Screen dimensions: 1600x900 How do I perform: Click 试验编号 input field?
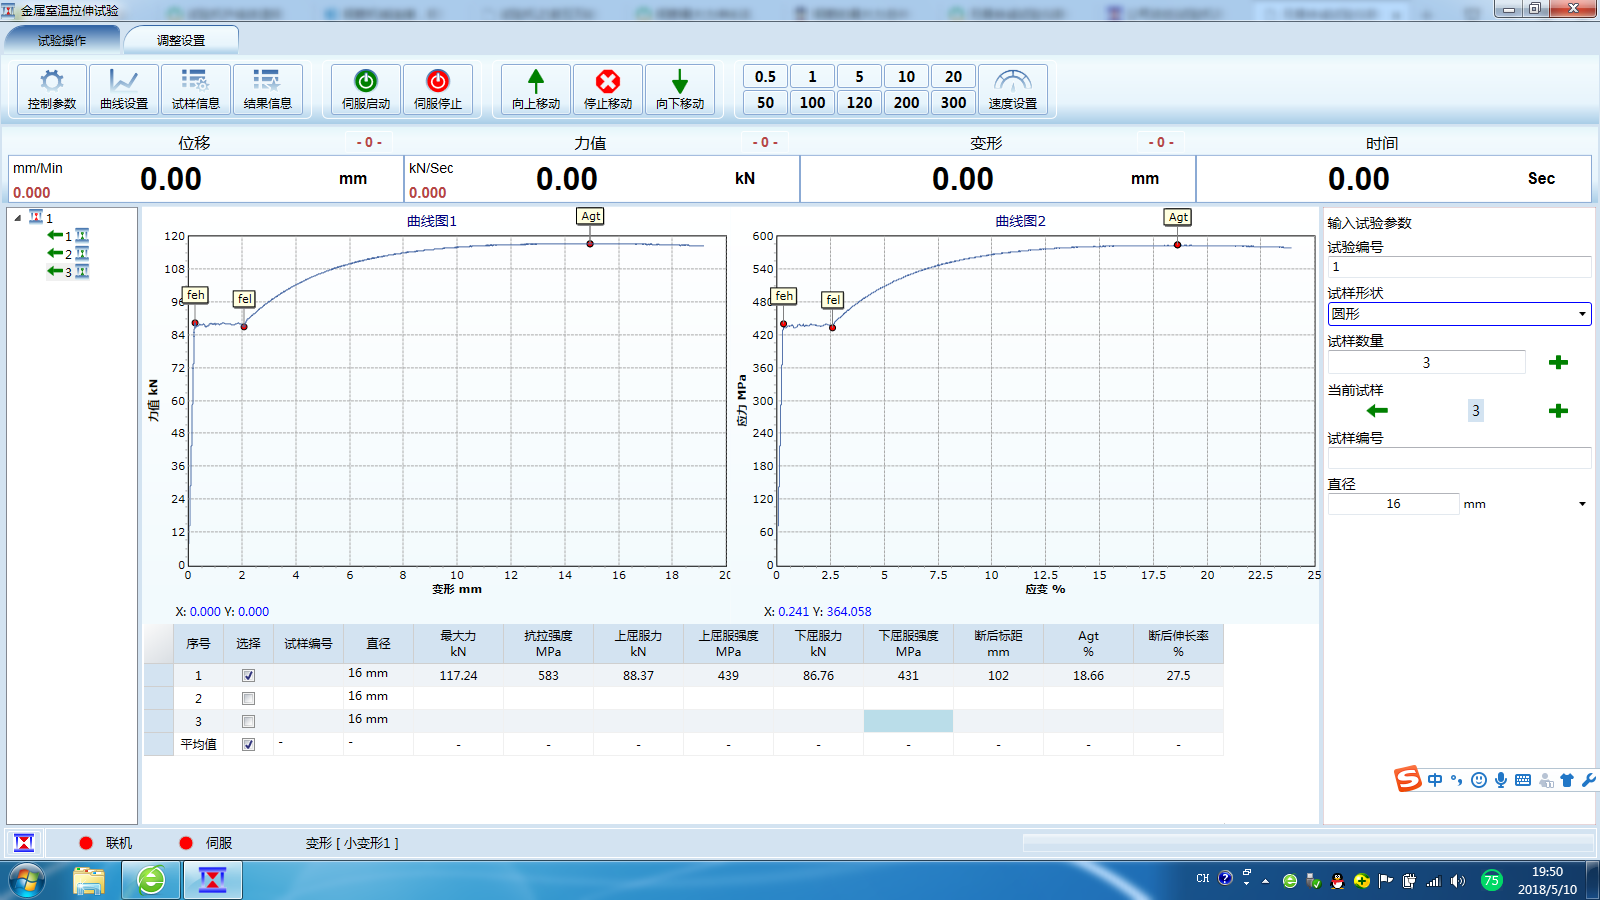pyautogui.click(x=1459, y=267)
